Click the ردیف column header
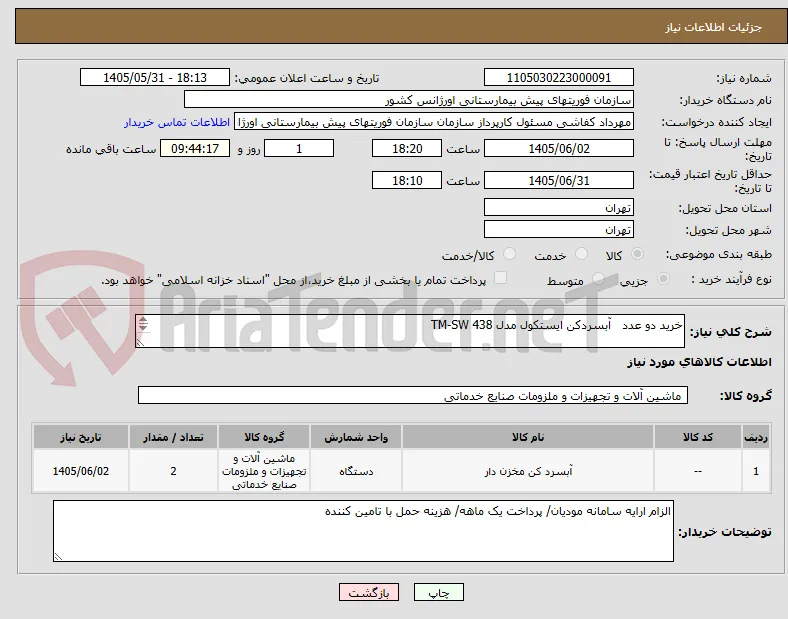Screen dimensions: 788x619 756,437
